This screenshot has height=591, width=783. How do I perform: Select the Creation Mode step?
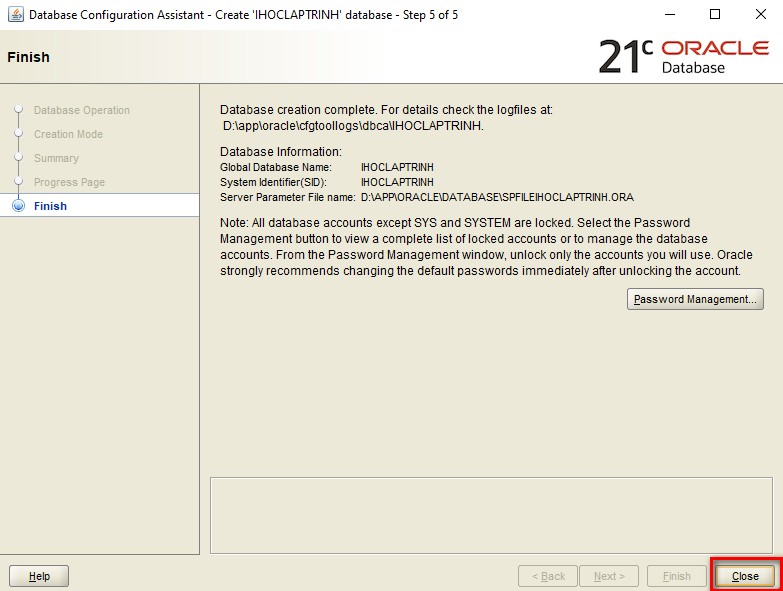point(68,134)
